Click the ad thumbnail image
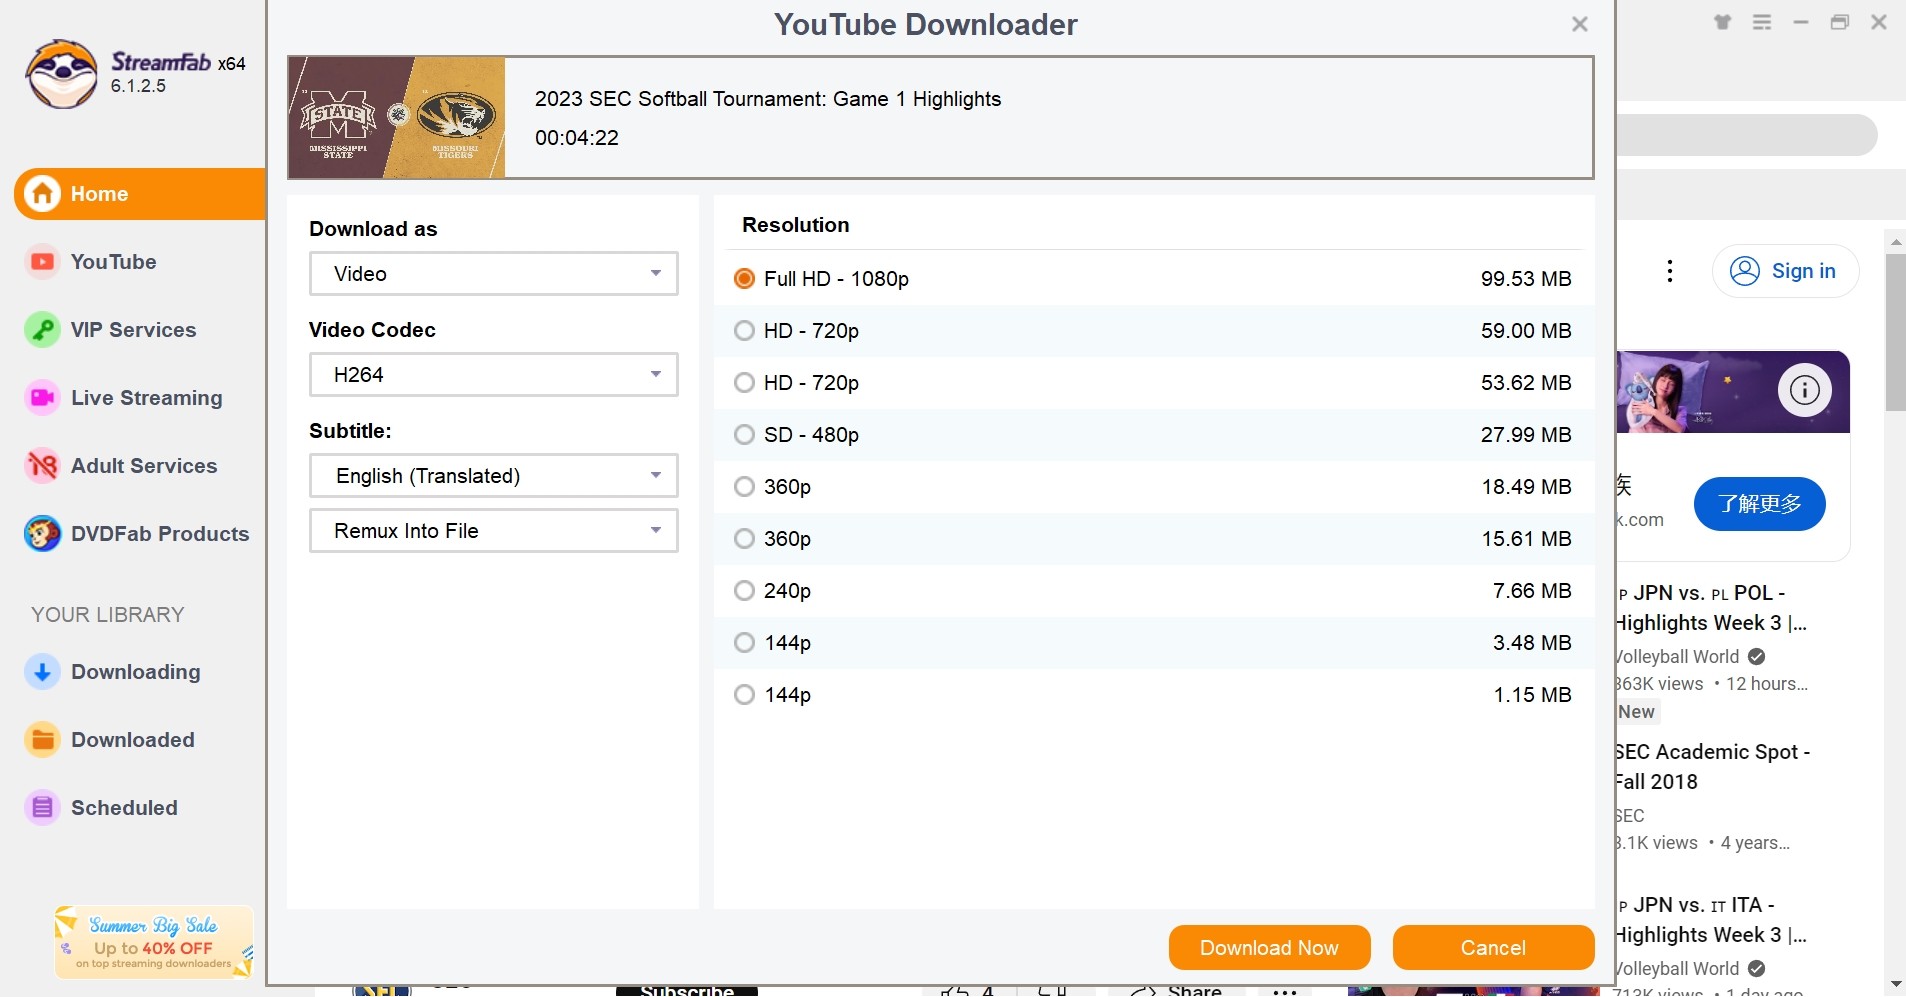 [1733, 392]
